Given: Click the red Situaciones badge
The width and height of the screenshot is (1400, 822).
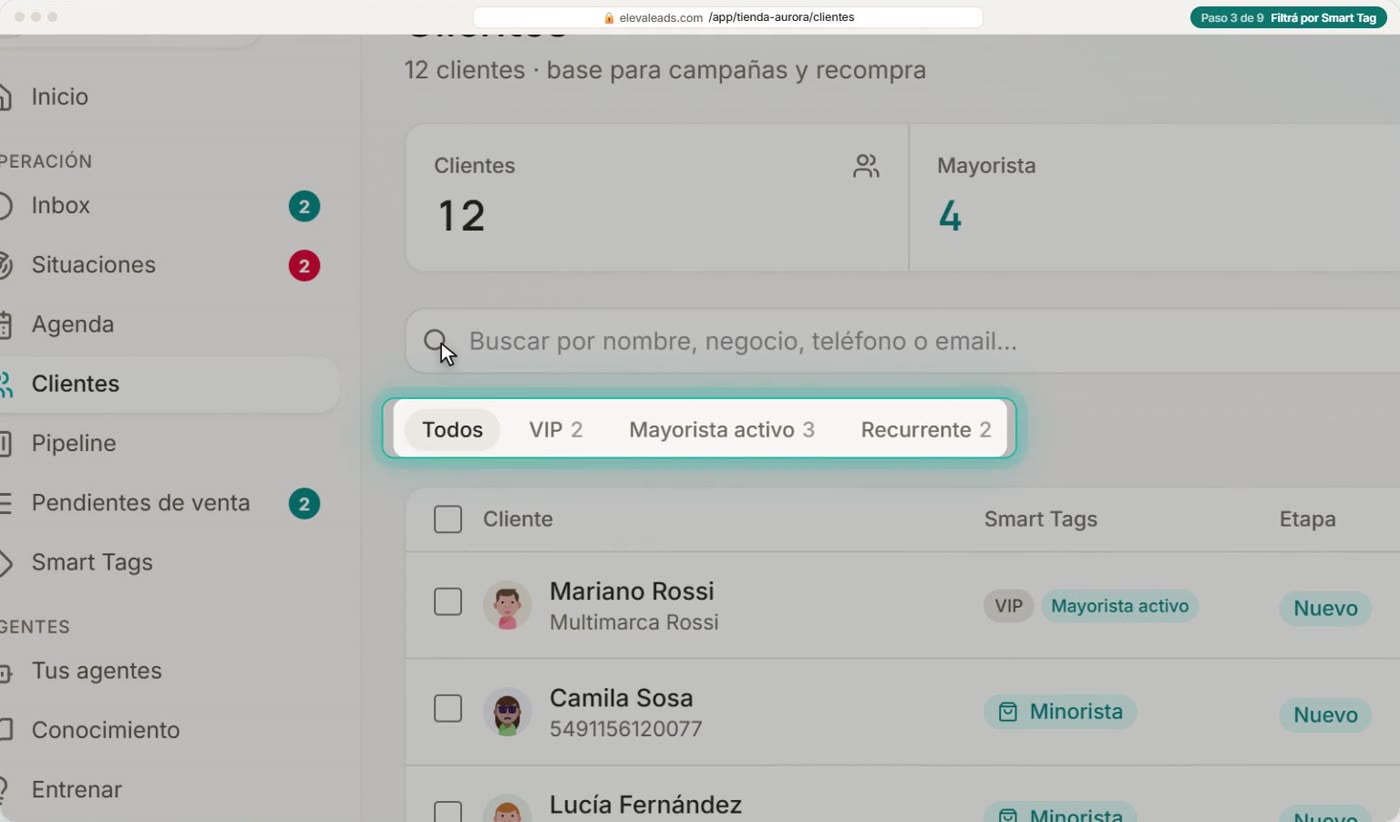Looking at the screenshot, I should click(x=304, y=266).
